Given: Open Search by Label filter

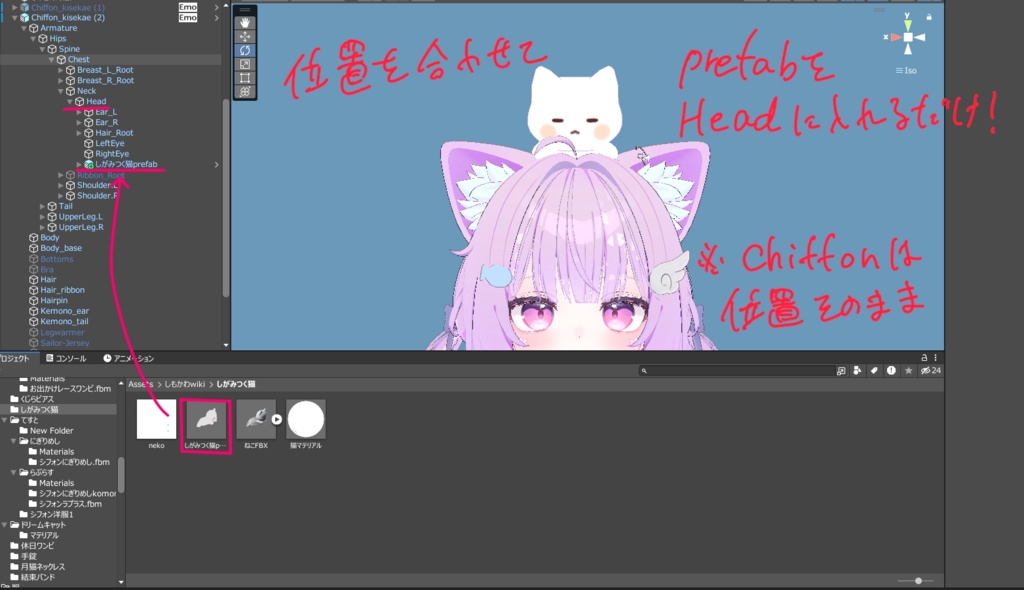Looking at the screenshot, I should [874, 370].
